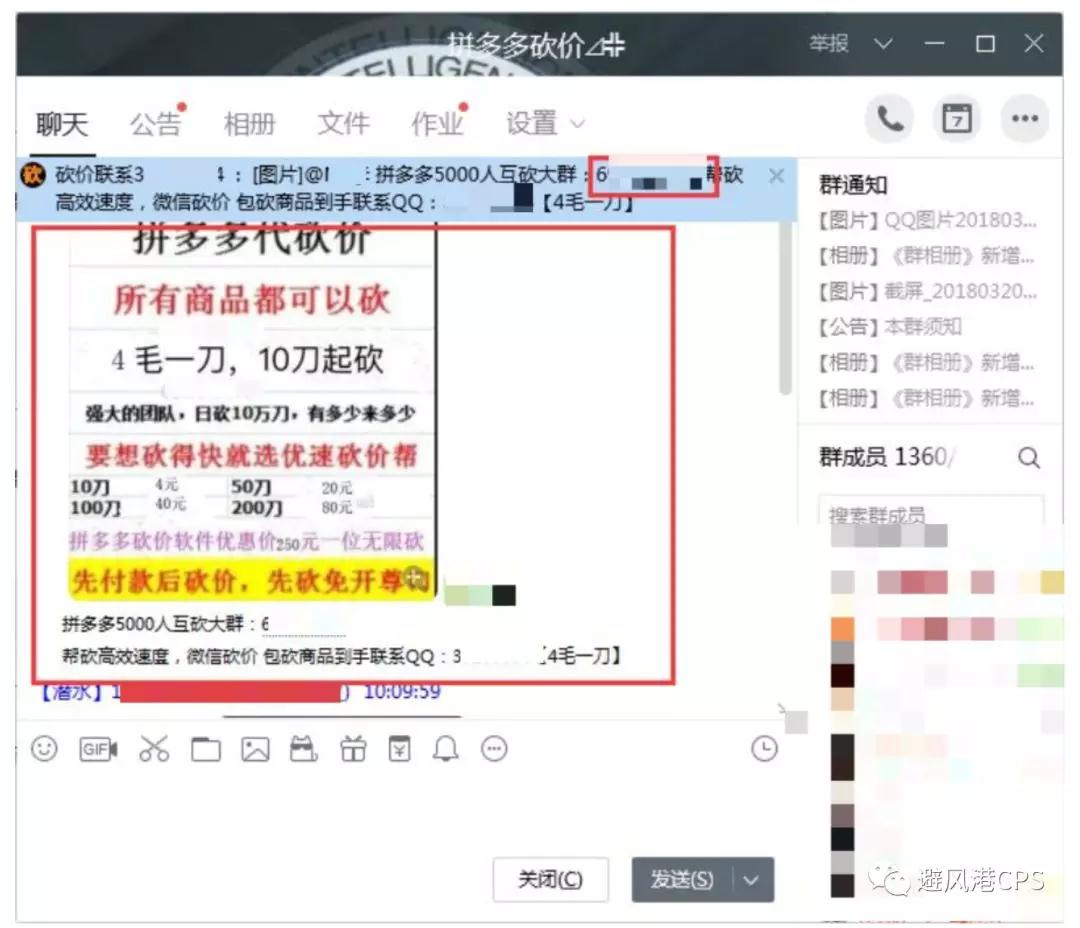The height and width of the screenshot is (928, 1080).
Task: Open notice 【公告】本群须知
Action: click(891, 327)
